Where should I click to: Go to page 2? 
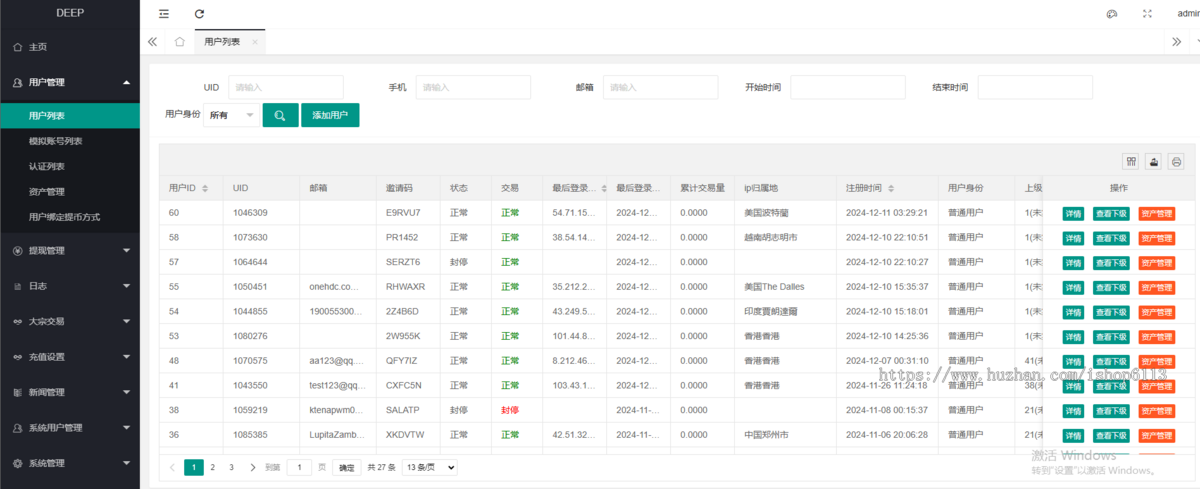pyautogui.click(x=212, y=467)
